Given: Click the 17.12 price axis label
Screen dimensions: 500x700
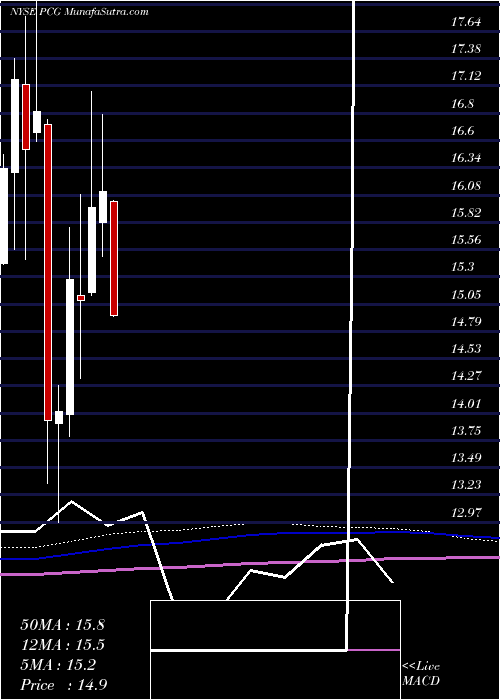Looking at the screenshot, I should coord(466,76).
